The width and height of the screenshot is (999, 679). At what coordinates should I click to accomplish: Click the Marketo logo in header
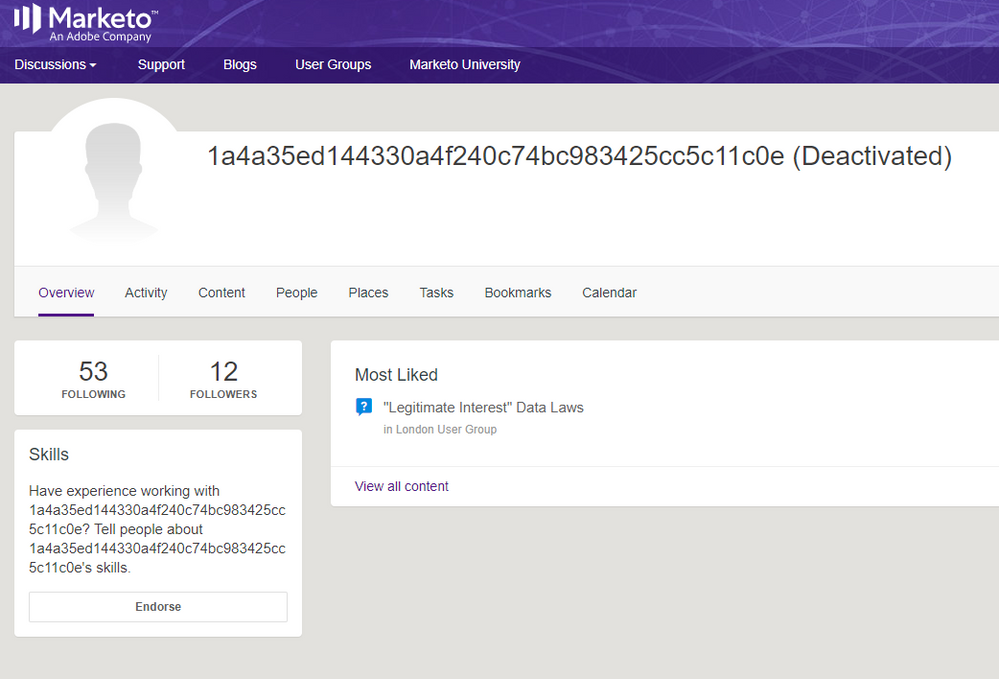pos(84,23)
